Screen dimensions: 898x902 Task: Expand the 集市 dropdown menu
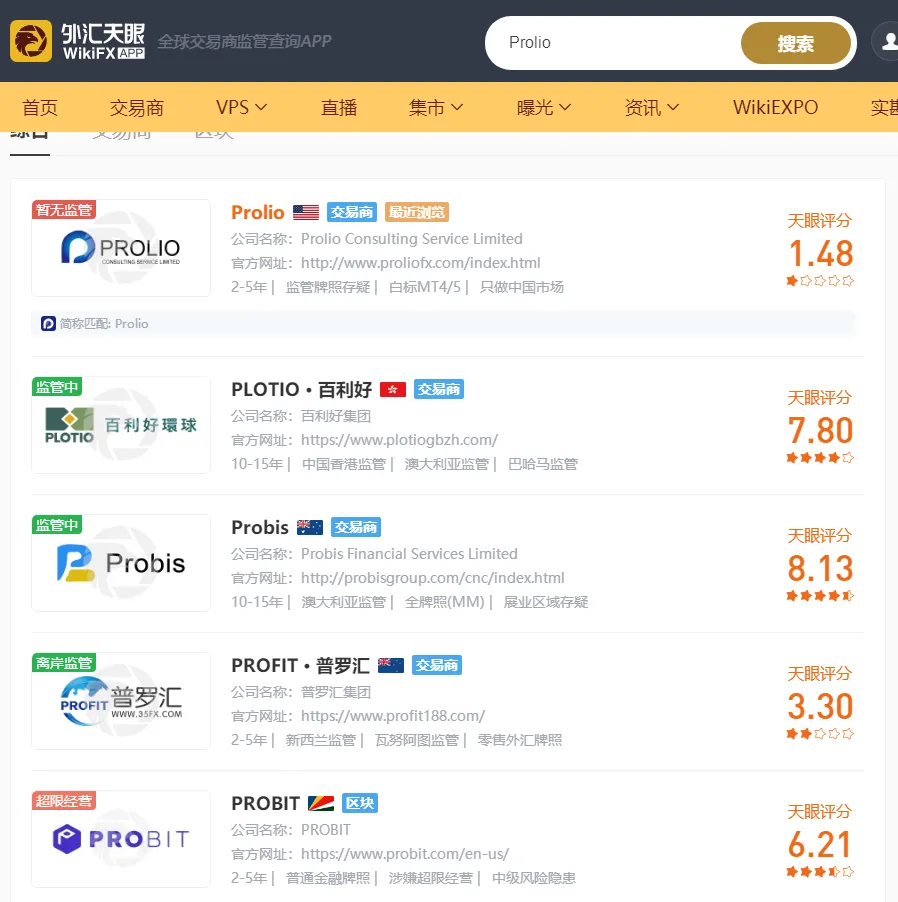435,108
